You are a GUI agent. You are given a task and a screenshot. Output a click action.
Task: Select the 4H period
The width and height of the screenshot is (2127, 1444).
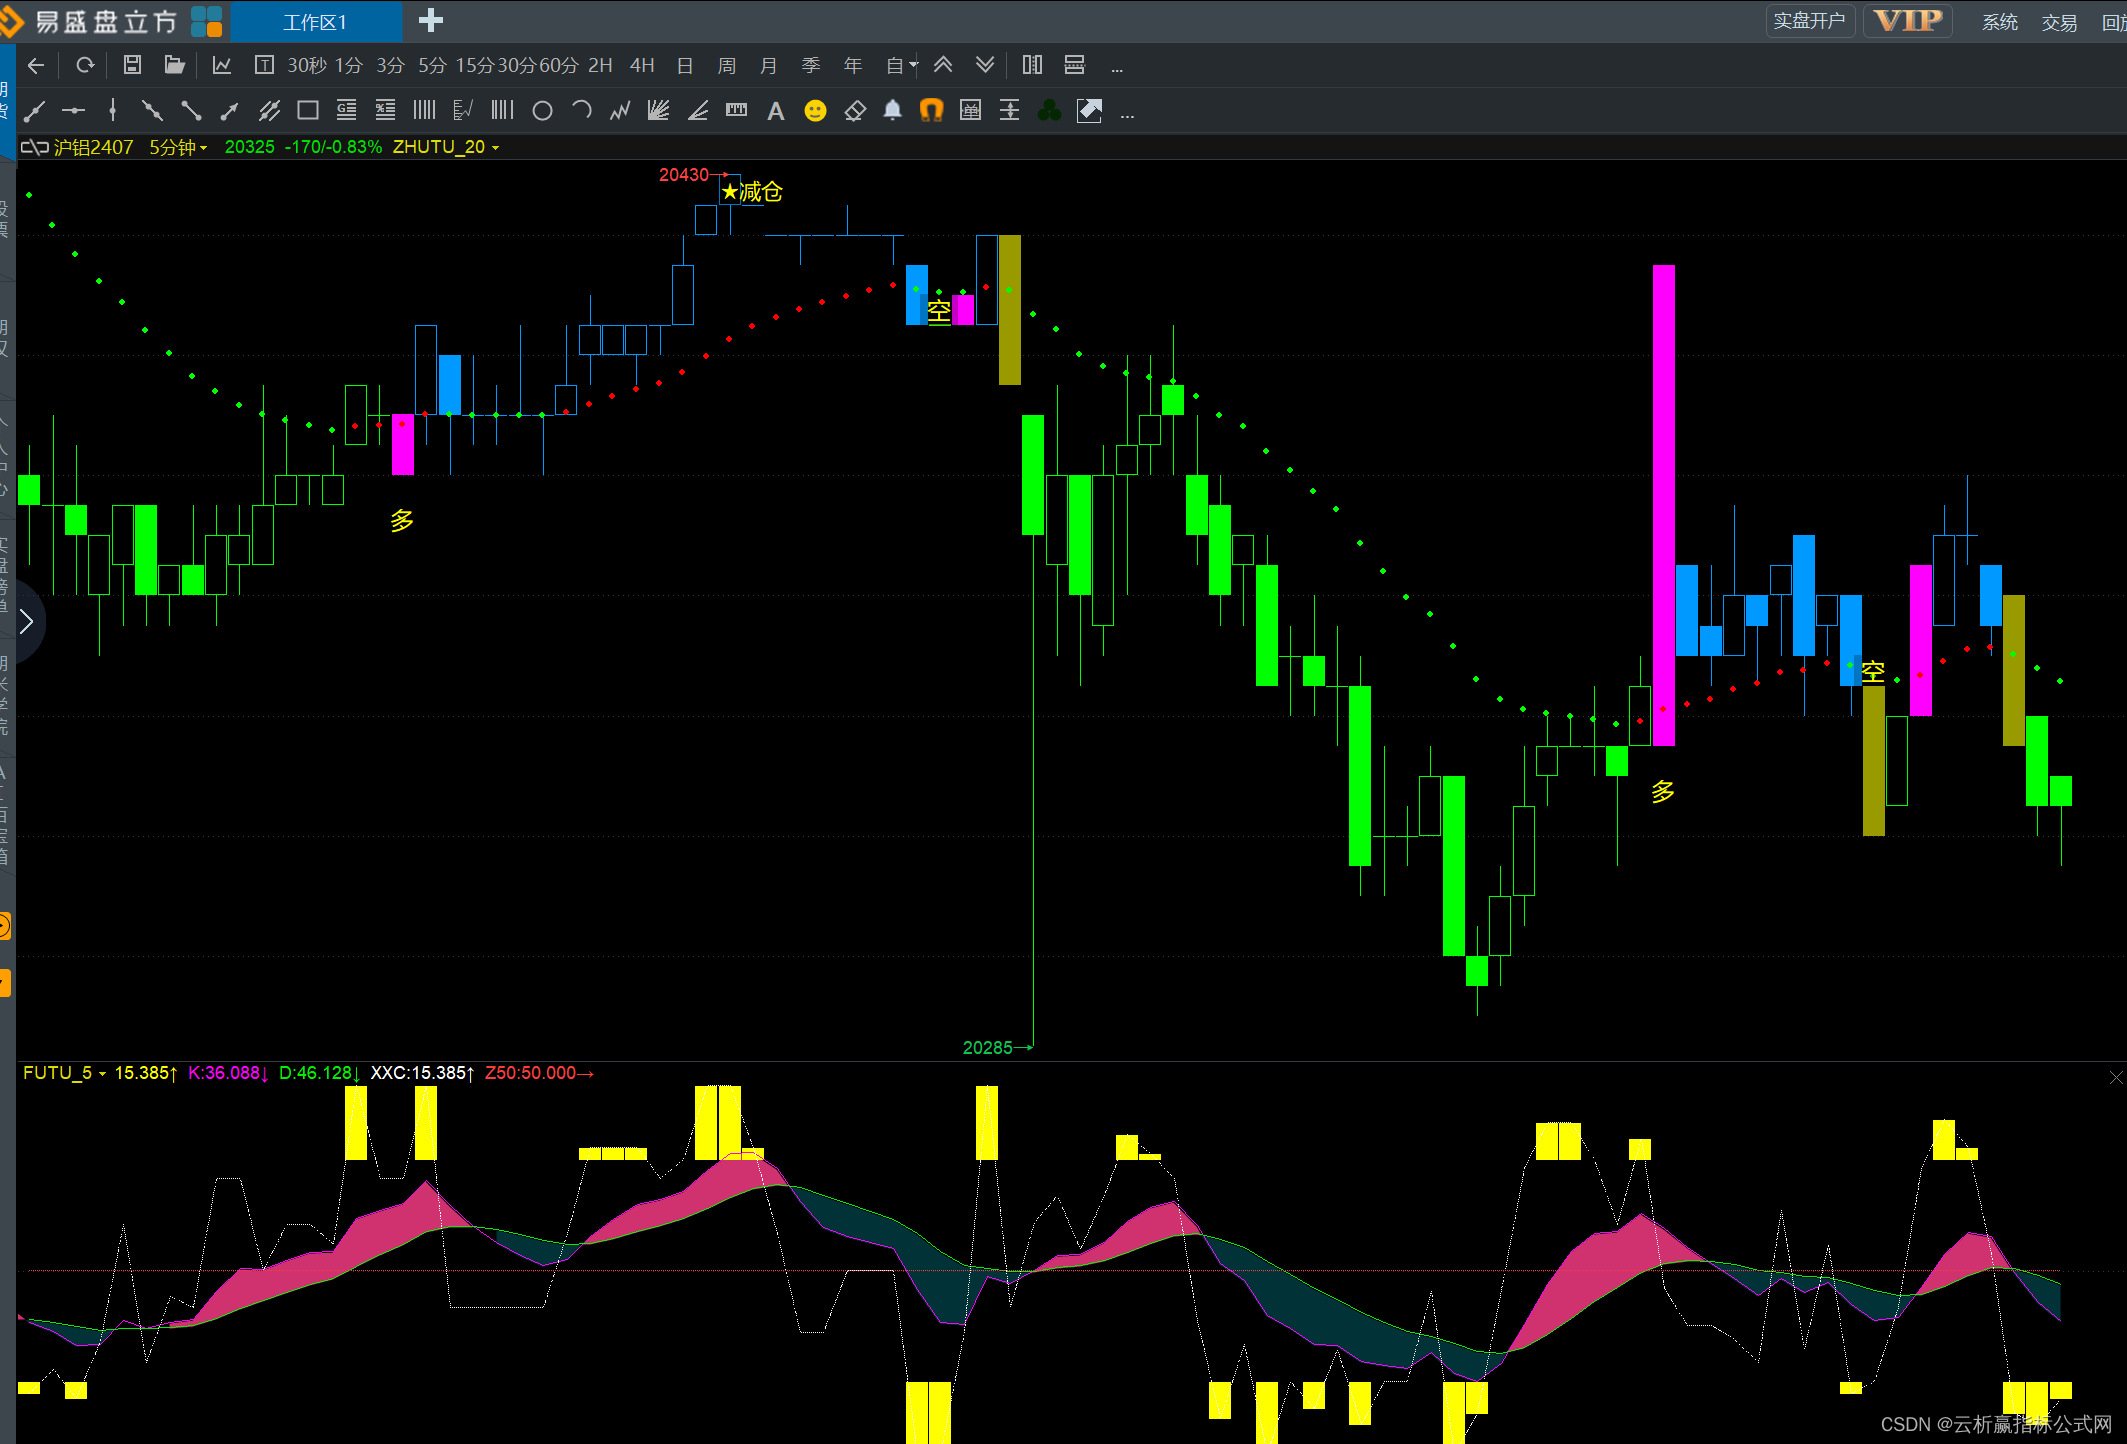click(642, 66)
